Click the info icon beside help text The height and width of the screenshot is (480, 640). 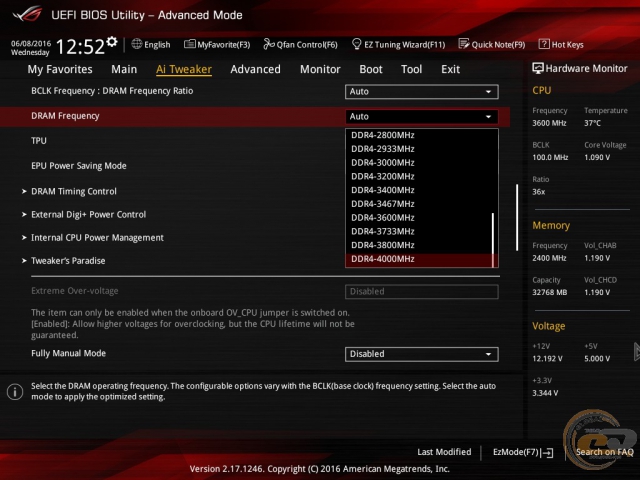(x=15, y=392)
